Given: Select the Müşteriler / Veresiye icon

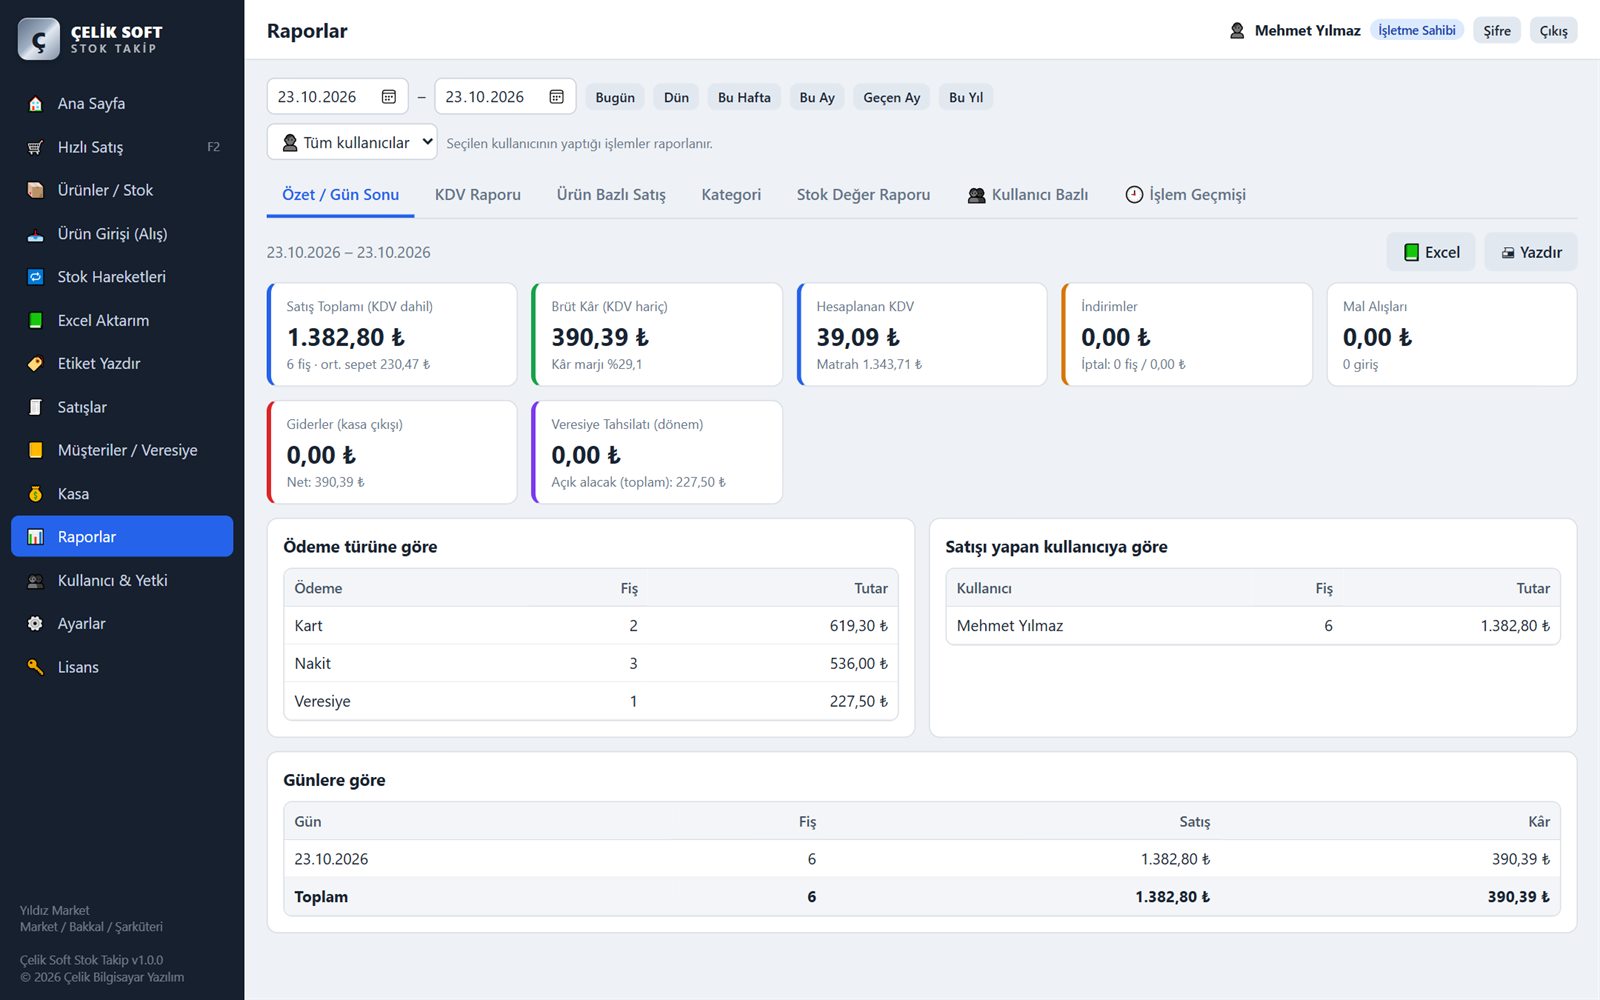Looking at the screenshot, I should [x=36, y=450].
